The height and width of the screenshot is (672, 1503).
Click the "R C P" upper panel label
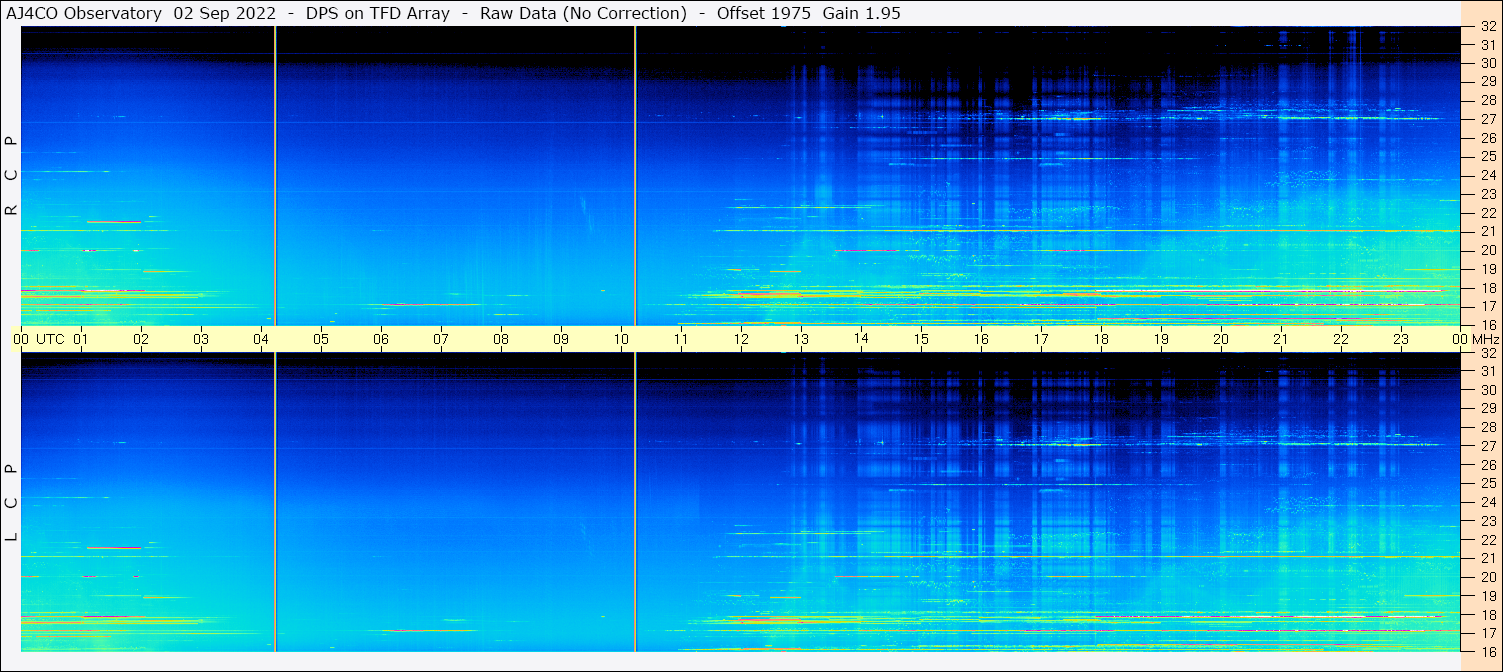[x=12, y=176]
